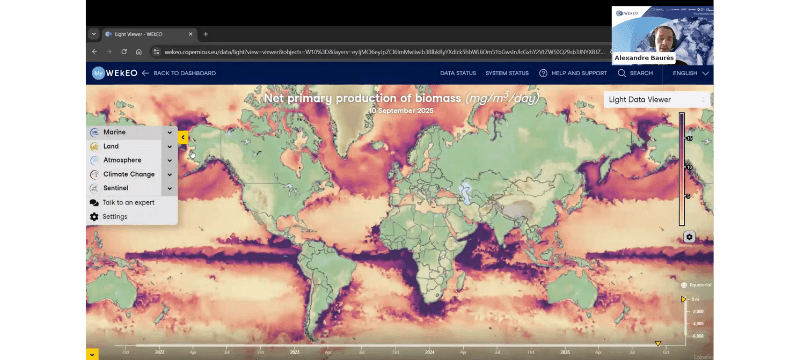This screenshot has width=800, height=360.
Task: Close the Light Viewer - WEkEO tab
Action: [190, 34]
